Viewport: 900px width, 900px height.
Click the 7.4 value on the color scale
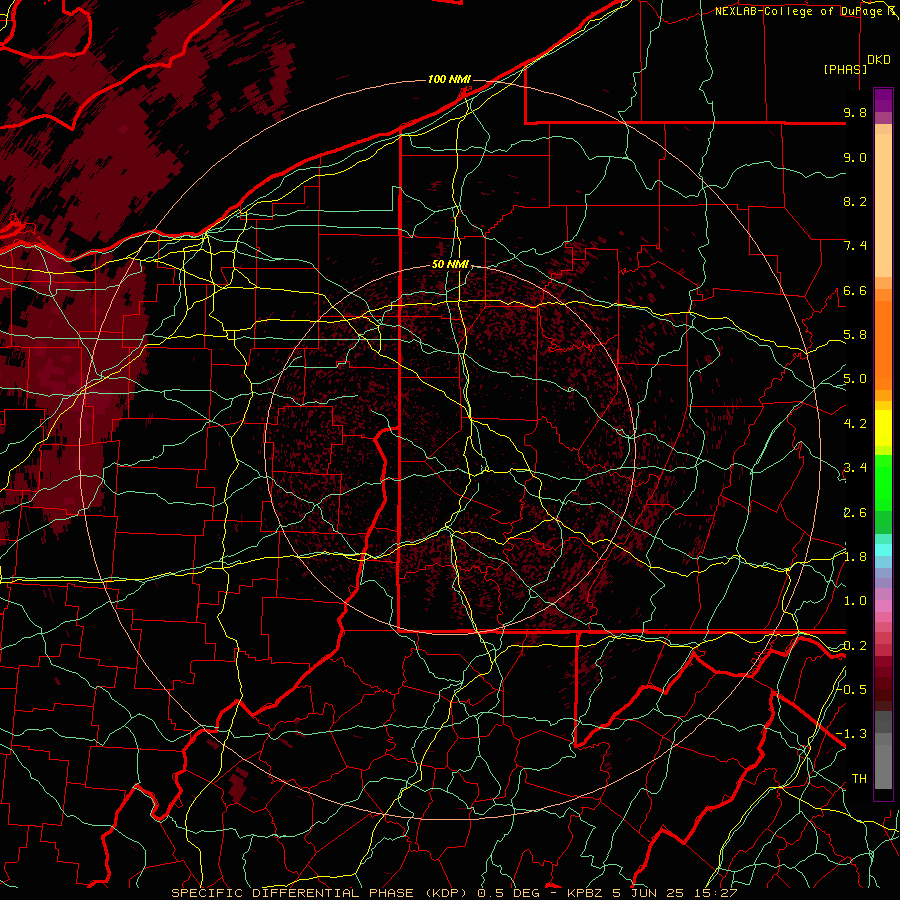(x=855, y=246)
